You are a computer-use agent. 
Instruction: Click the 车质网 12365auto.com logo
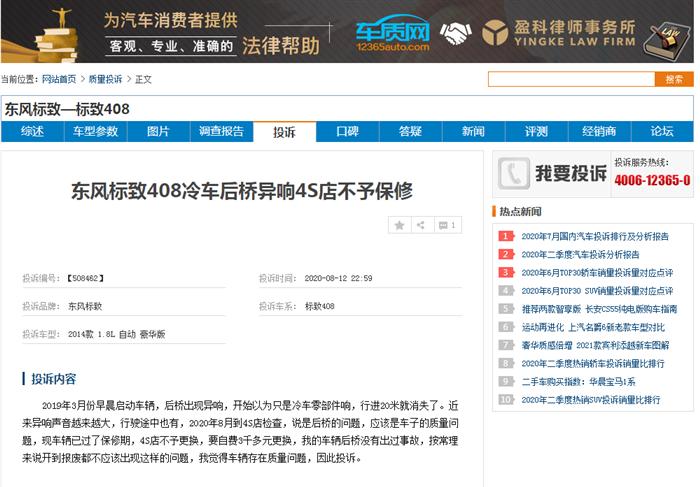392,33
